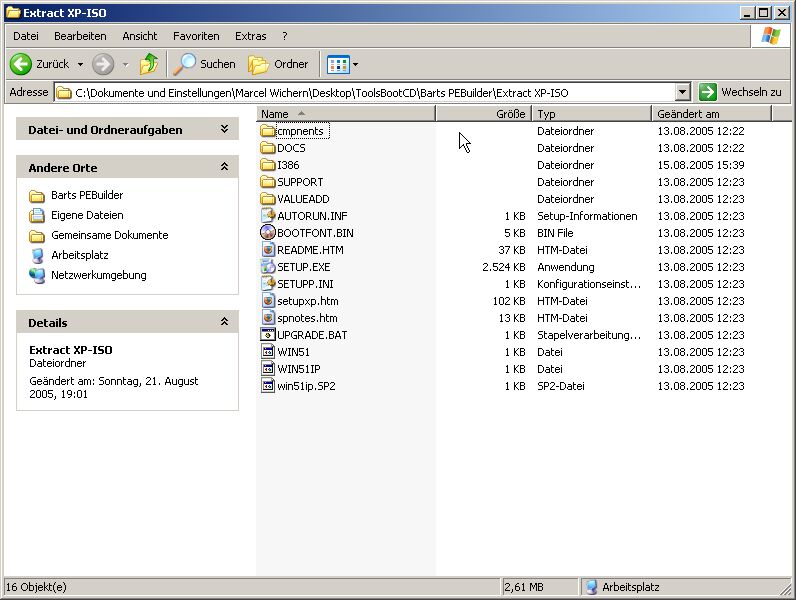This screenshot has width=796, height=600.
Task: Click the forward navigation arrow icon
Action: click(103, 64)
